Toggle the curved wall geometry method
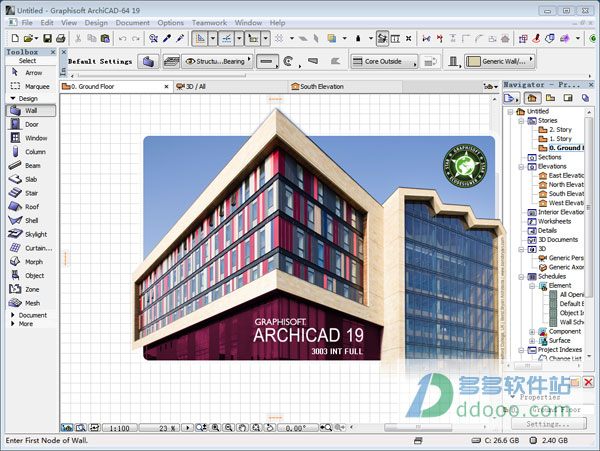Viewport: 600px width, 451px height. (289, 61)
